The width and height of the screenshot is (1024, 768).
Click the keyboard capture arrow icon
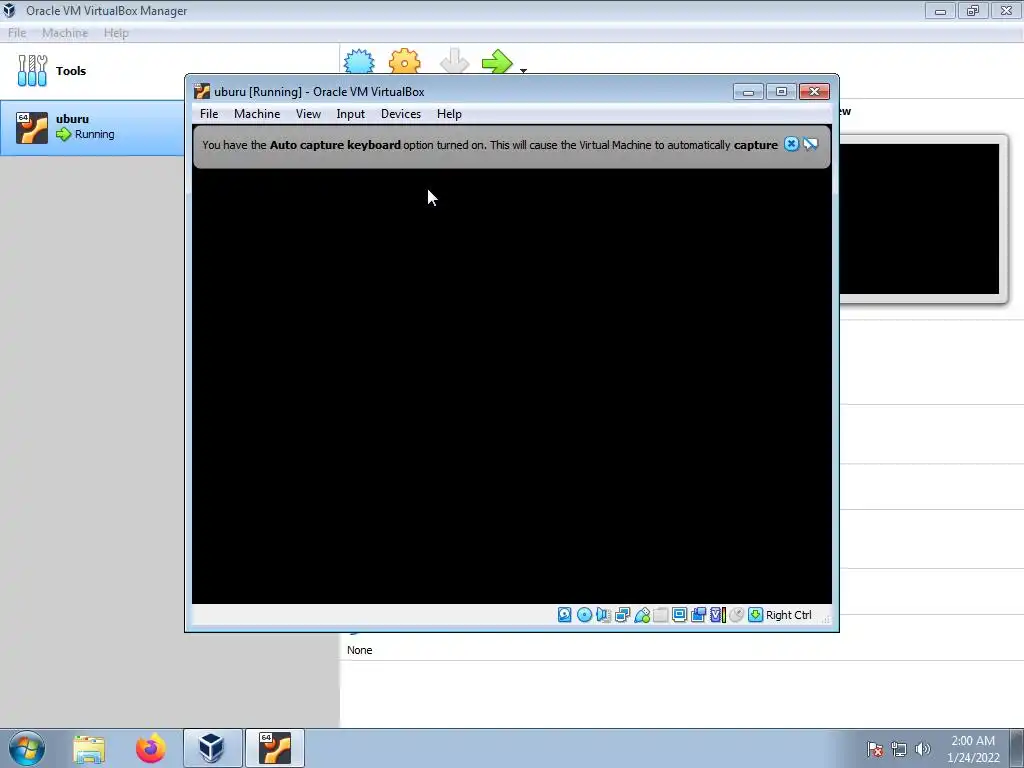click(x=756, y=615)
